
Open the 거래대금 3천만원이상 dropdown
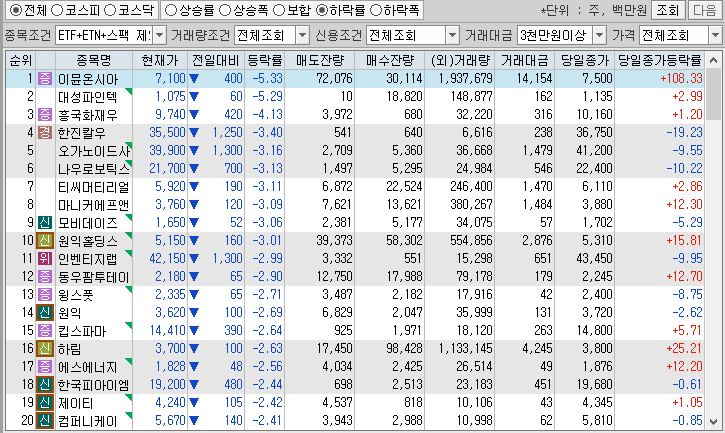pyautogui.click(x=599, y=35)
